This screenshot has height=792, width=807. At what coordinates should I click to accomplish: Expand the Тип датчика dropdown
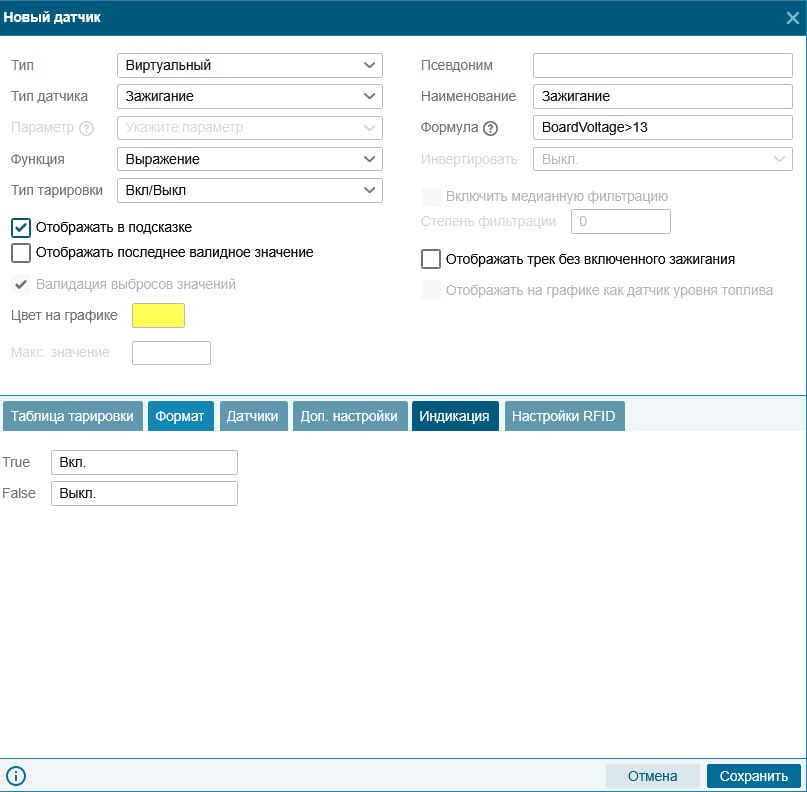click(249, 97)
